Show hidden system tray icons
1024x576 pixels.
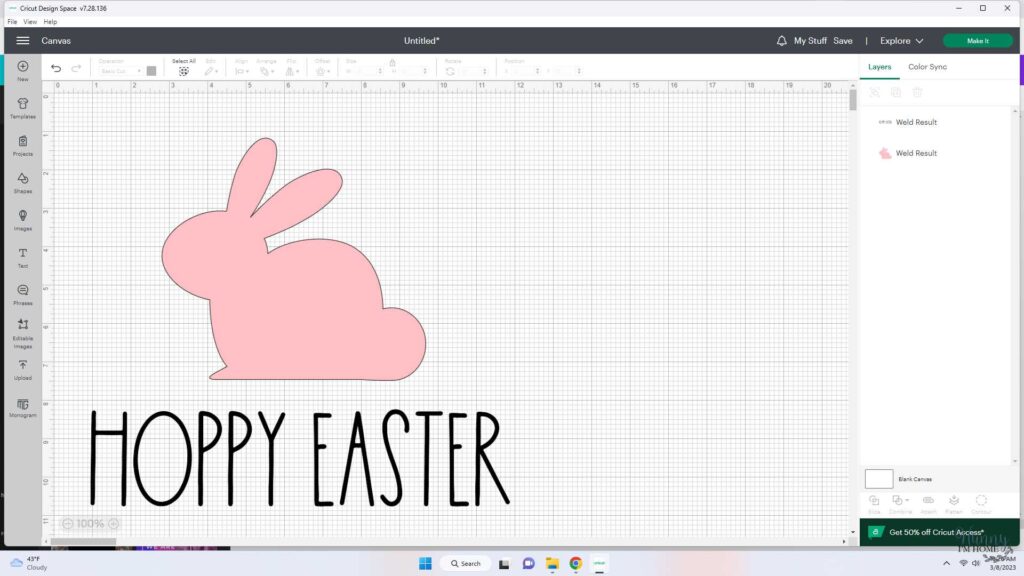946,563
